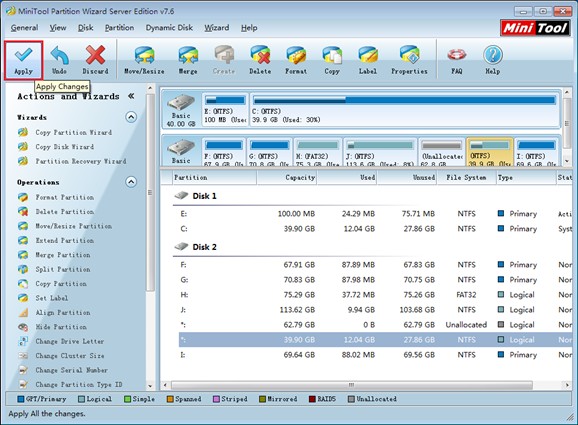Click the Help question mark icon
578x425 pixels.
coord(493,55)
